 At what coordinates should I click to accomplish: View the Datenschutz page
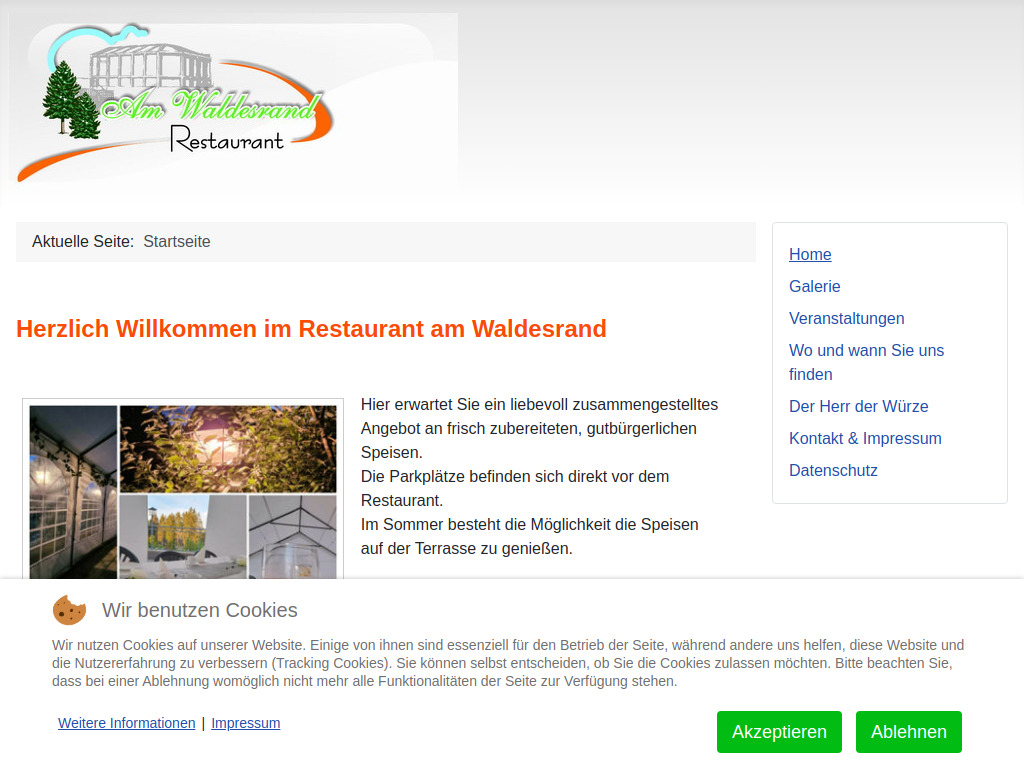pos(833,470)
